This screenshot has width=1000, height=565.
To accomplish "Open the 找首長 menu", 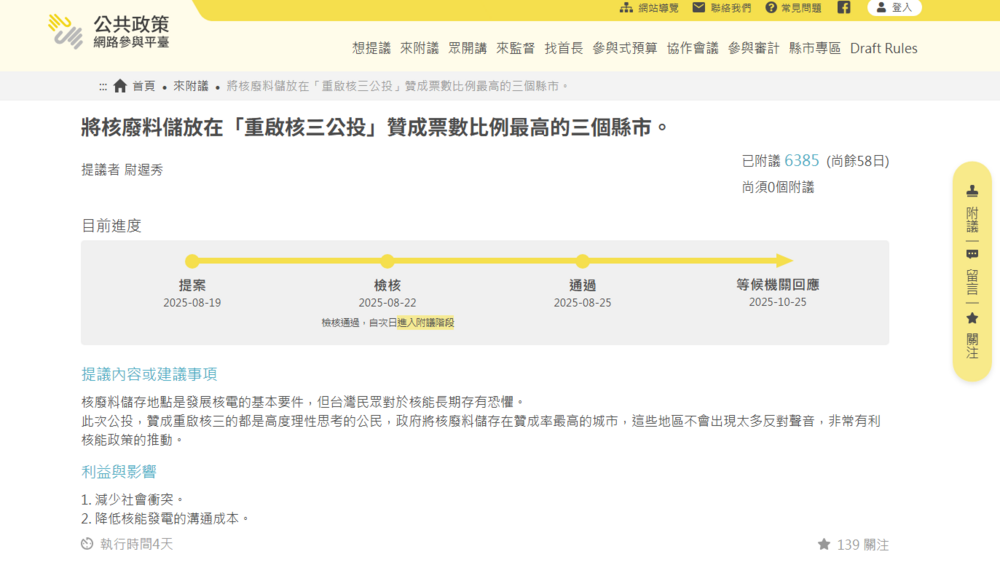I will [564, 48].
